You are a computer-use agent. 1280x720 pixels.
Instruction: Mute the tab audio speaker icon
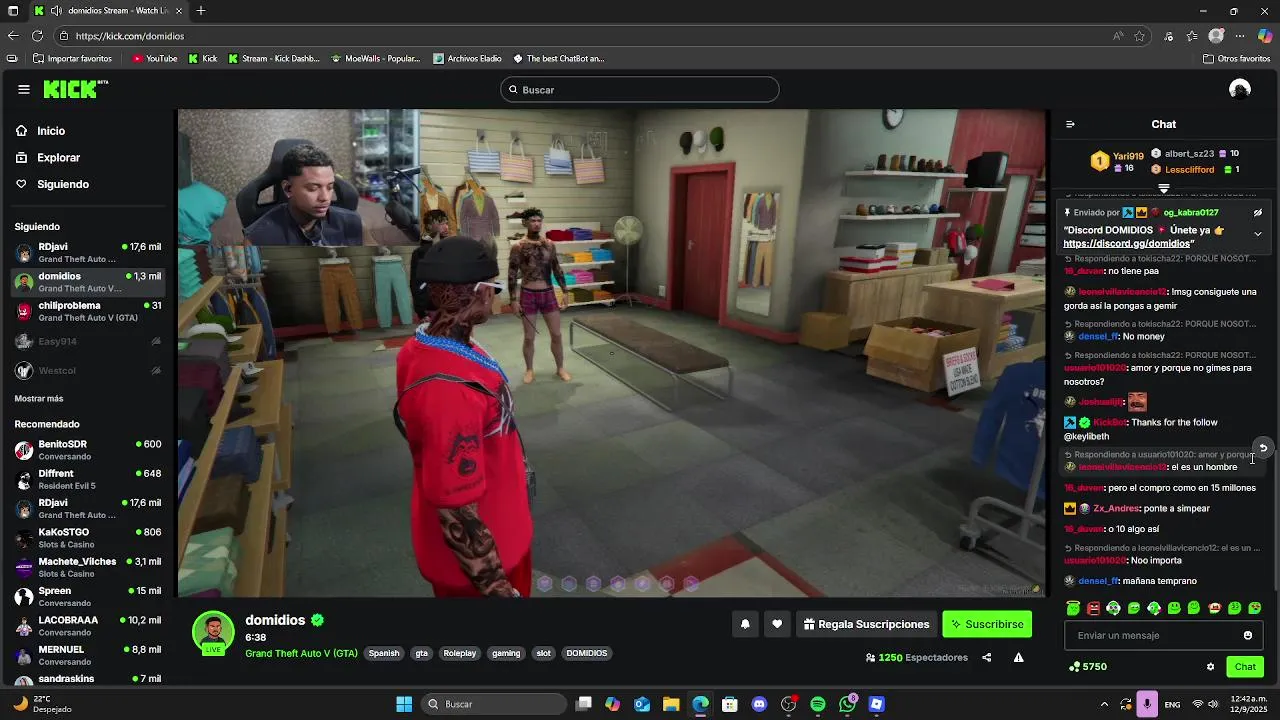(x=57, y=11)
